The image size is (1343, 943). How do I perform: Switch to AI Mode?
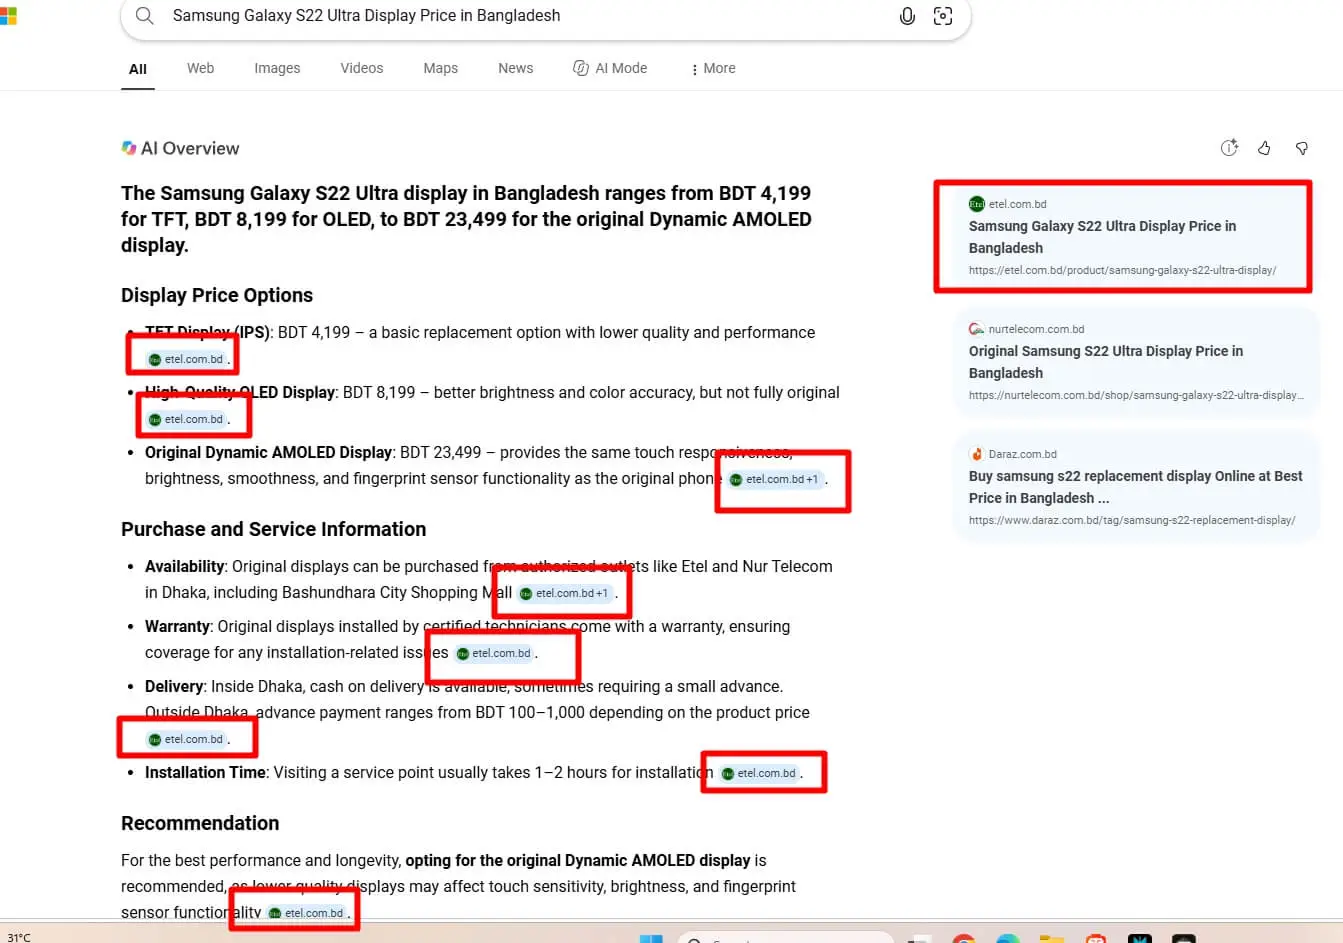pos(610,68)
